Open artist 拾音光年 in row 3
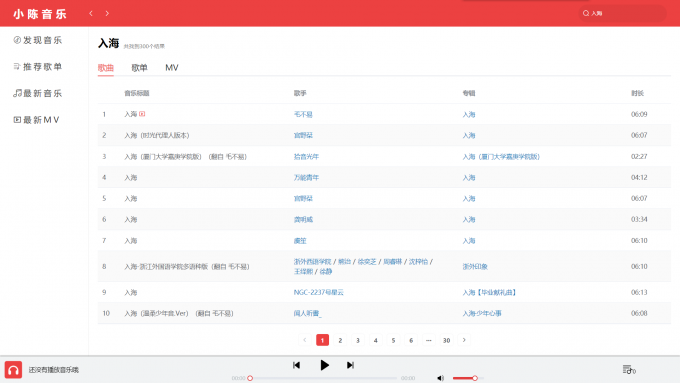This screenshot has width=680, height=383. tap(306, 157)
